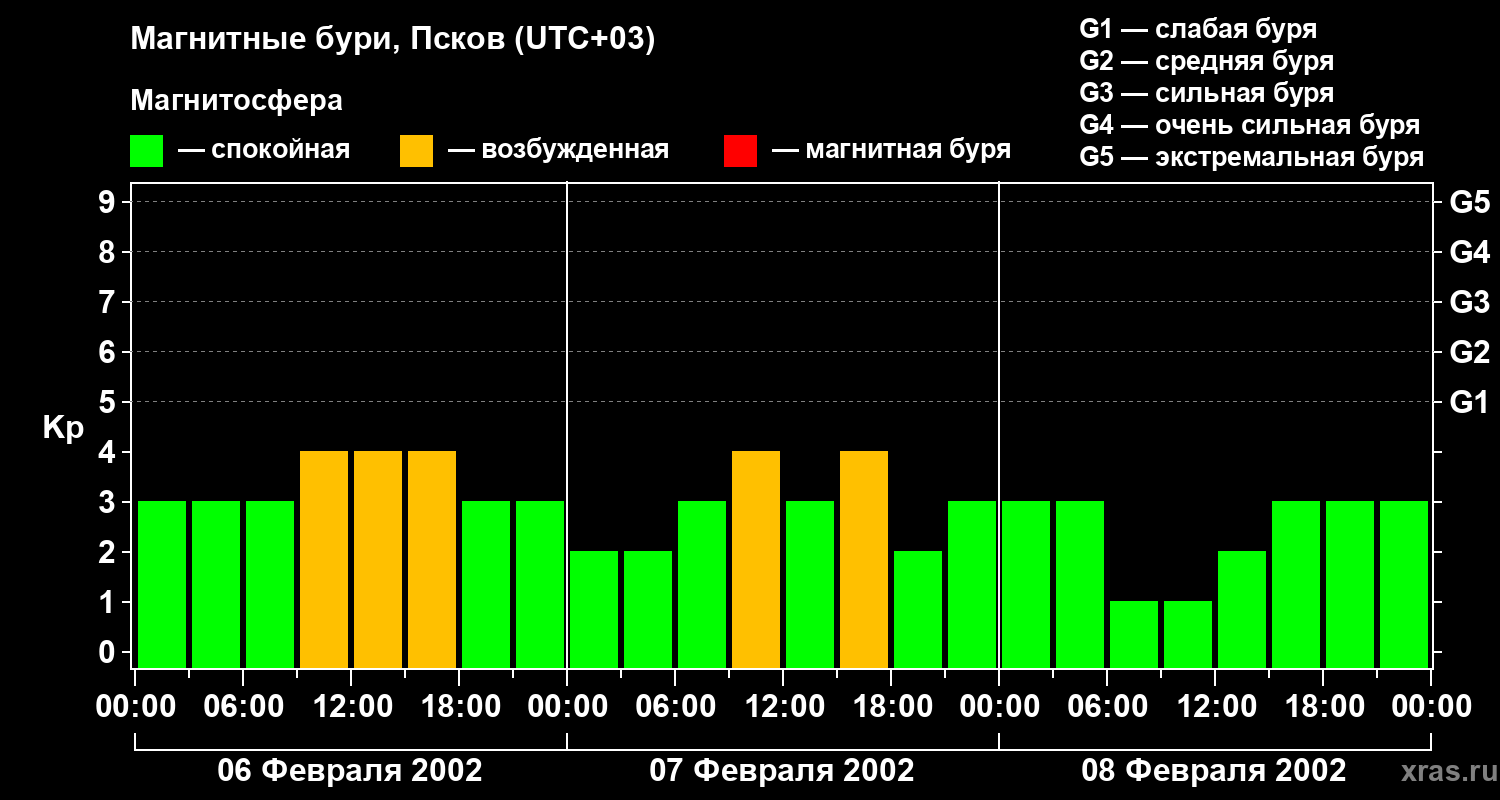Click the red 'магнитная буря' legend swatch
The width and height of the screenshot is (1500, 800).
(740, 151)
